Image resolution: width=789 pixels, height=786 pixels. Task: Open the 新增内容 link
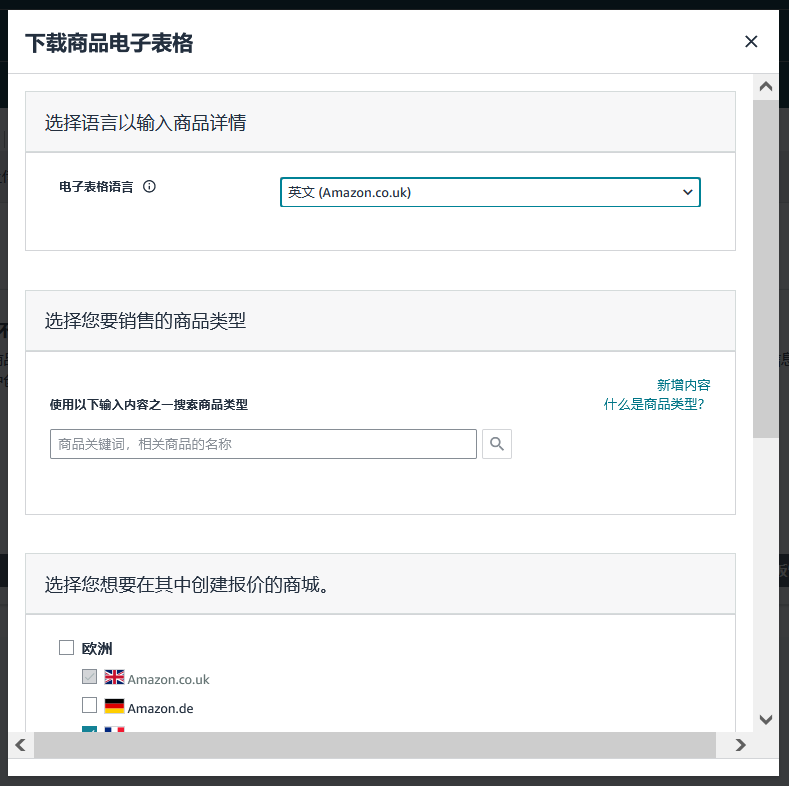(683, 385)
